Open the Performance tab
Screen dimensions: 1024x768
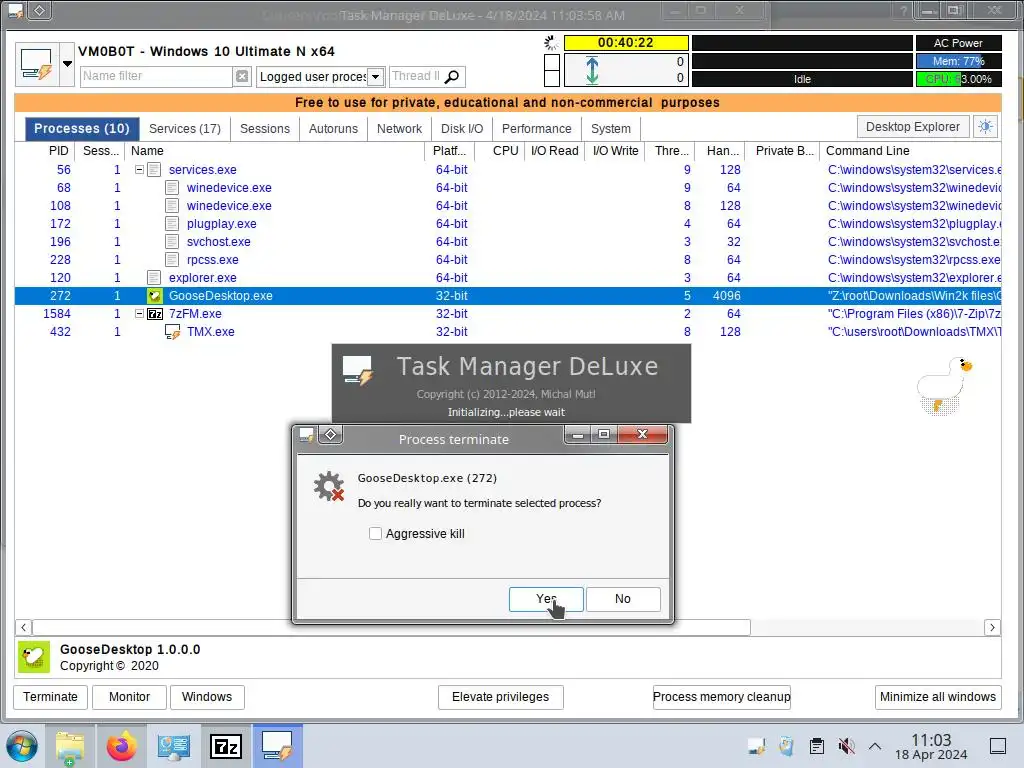[536, 129]
